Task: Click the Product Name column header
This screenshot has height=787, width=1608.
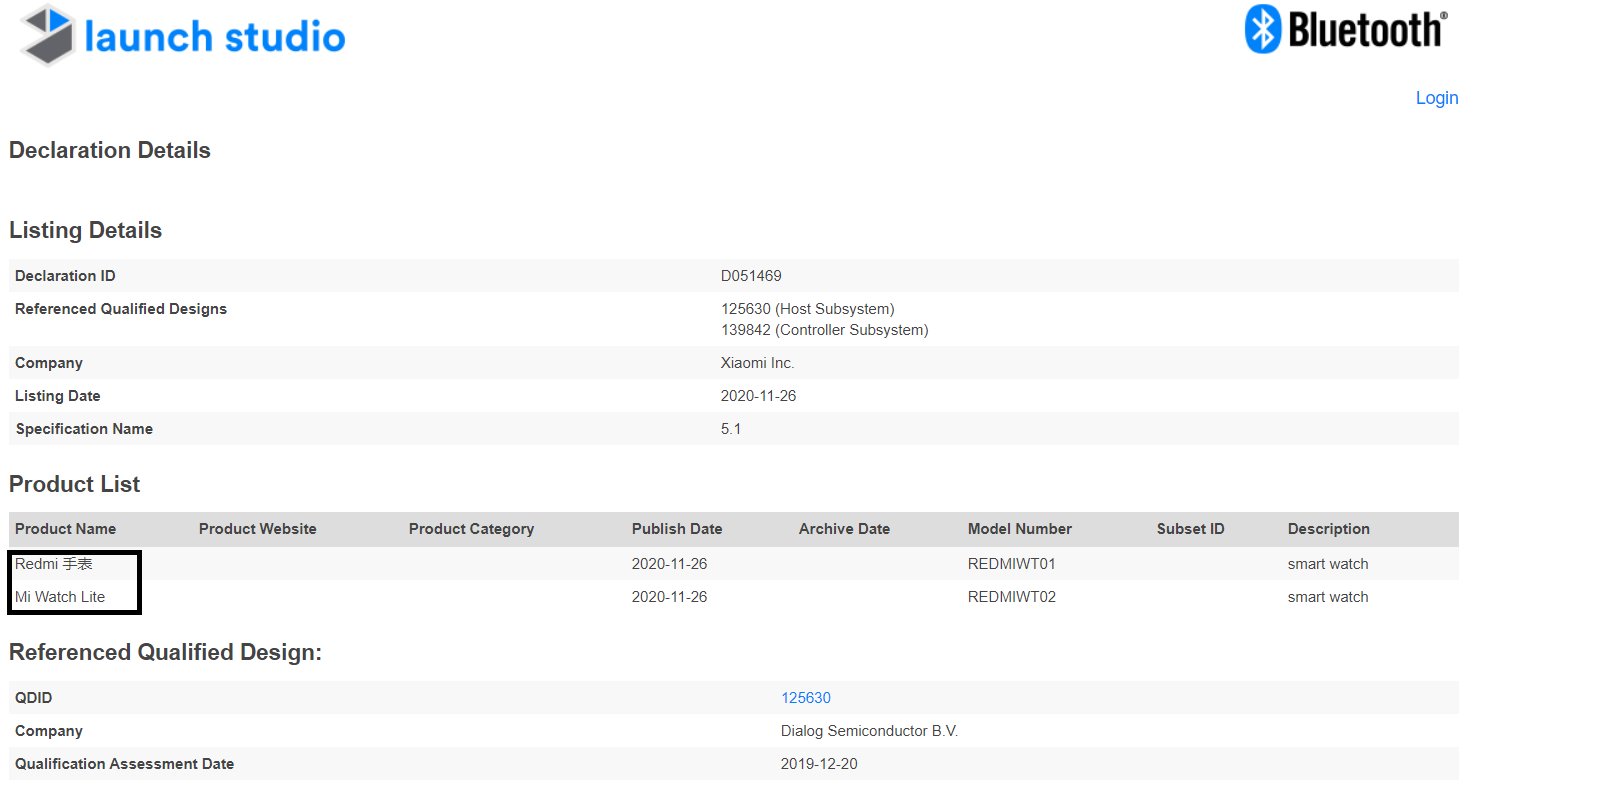Action: coord(65,529)
